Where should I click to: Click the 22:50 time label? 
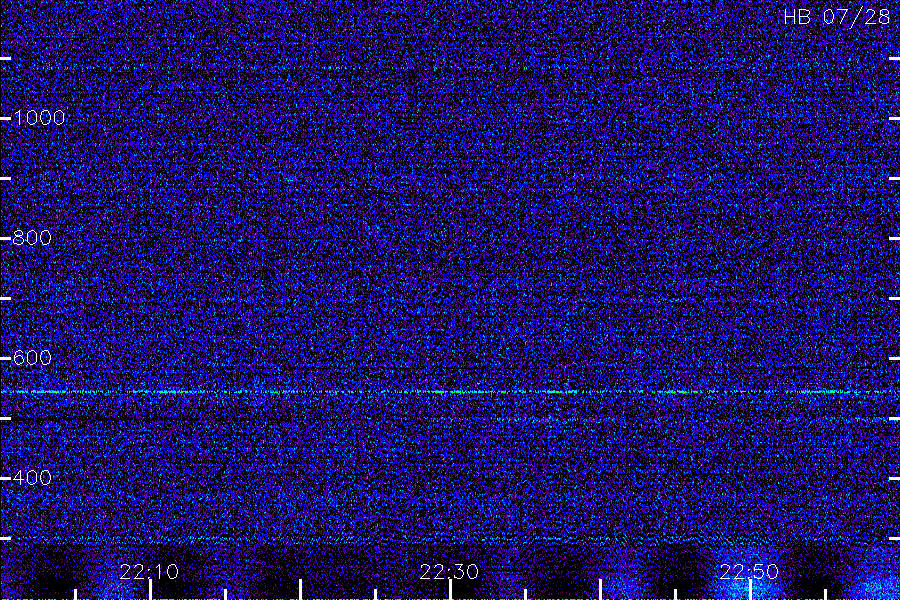[749, 572]
